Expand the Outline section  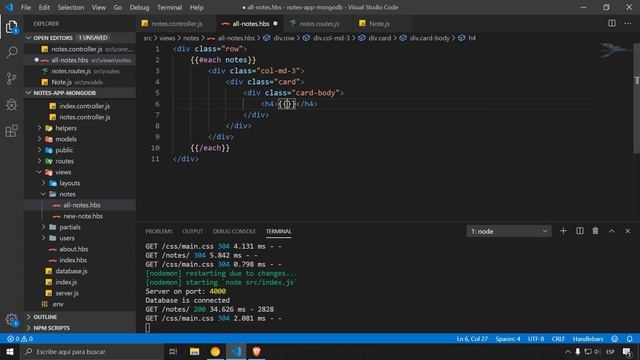(80, 317)
